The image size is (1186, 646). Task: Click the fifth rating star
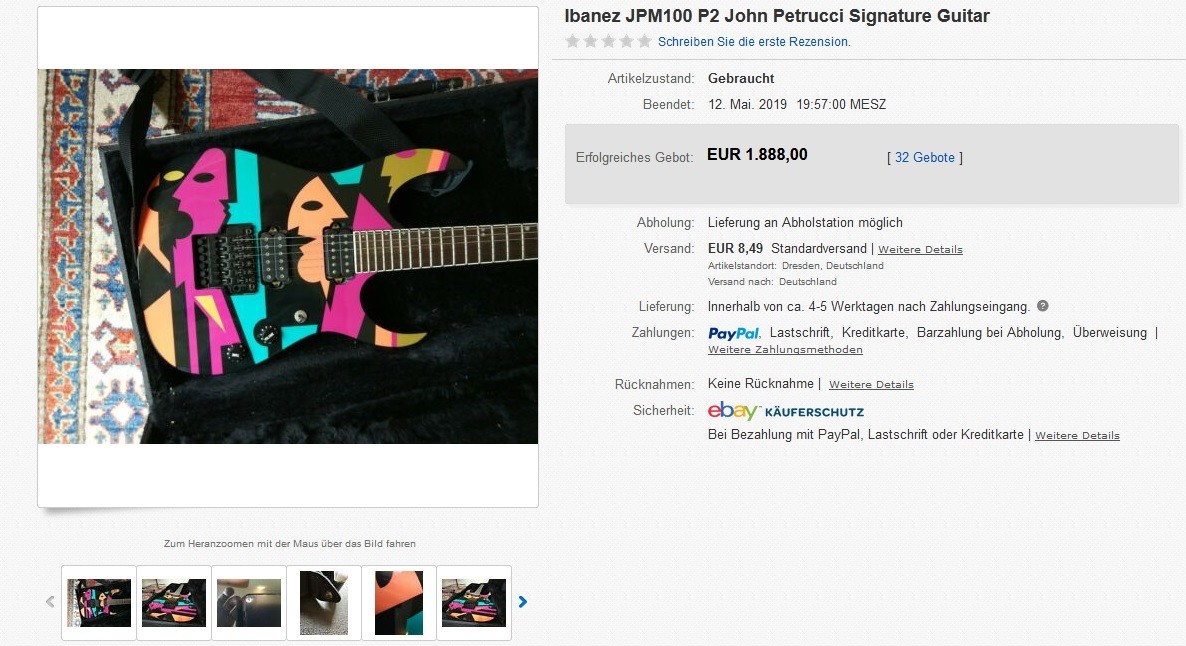coord(644,42)
